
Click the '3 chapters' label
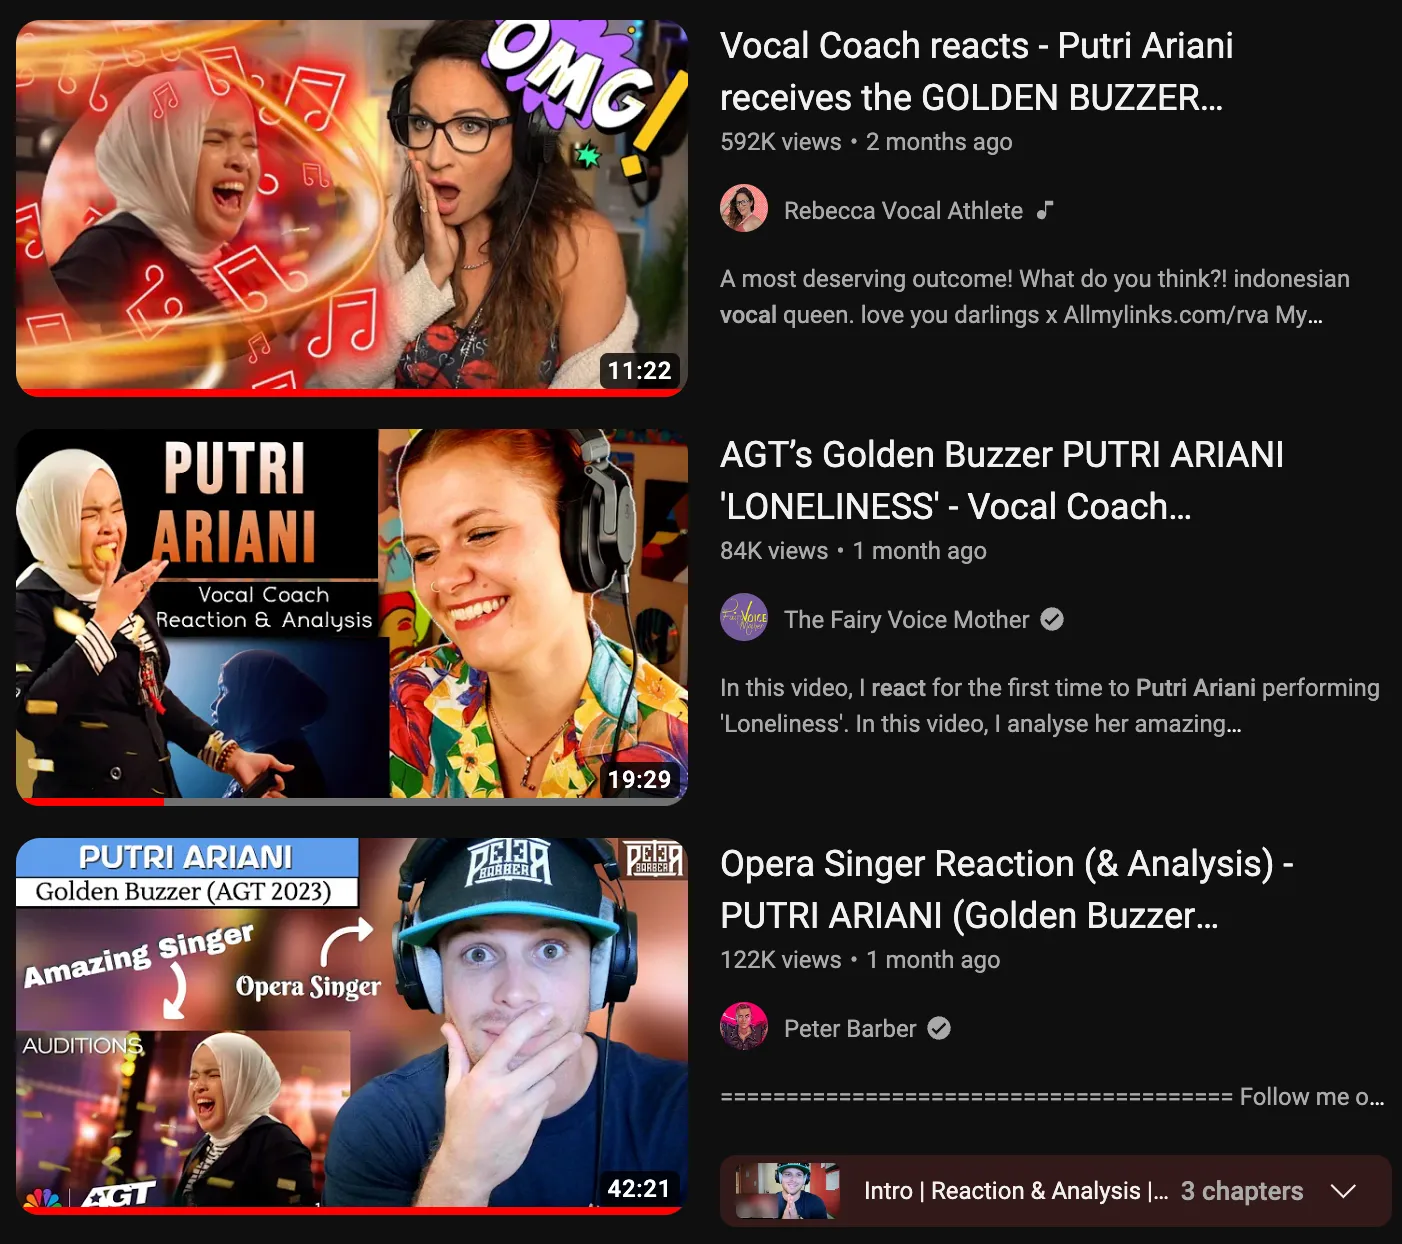(1242, 1191)
